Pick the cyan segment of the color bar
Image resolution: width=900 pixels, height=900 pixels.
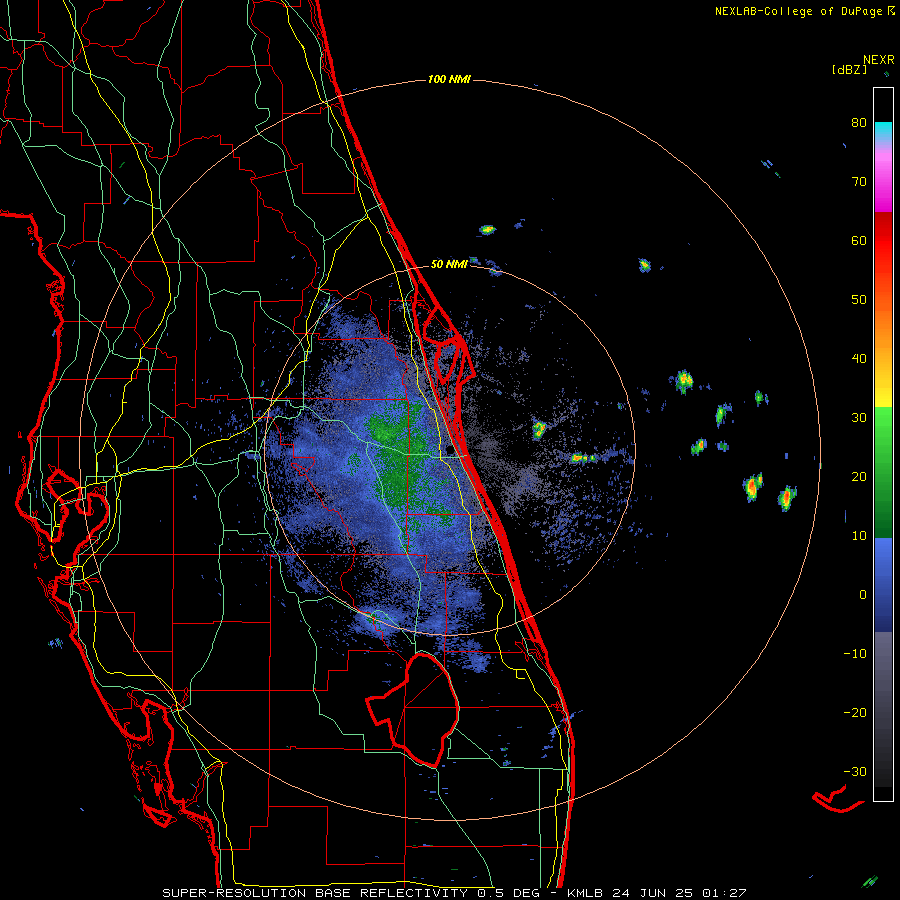click(x=883, y=131)
